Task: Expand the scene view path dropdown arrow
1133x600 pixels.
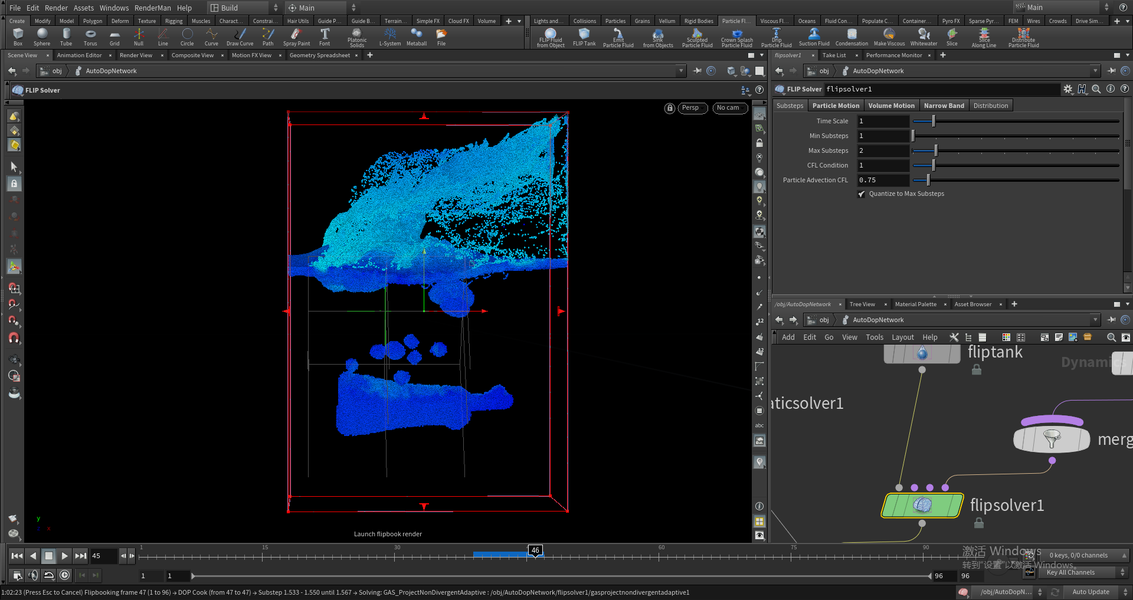Action: 681,71
